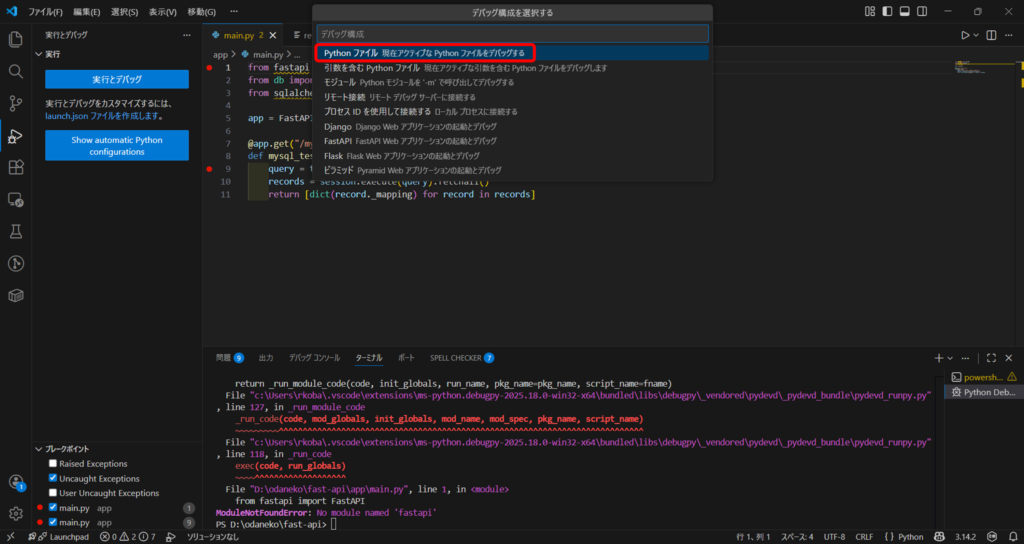Open Manage settings gear icon
1024x544 pixels.
click(x=15, y=513)
